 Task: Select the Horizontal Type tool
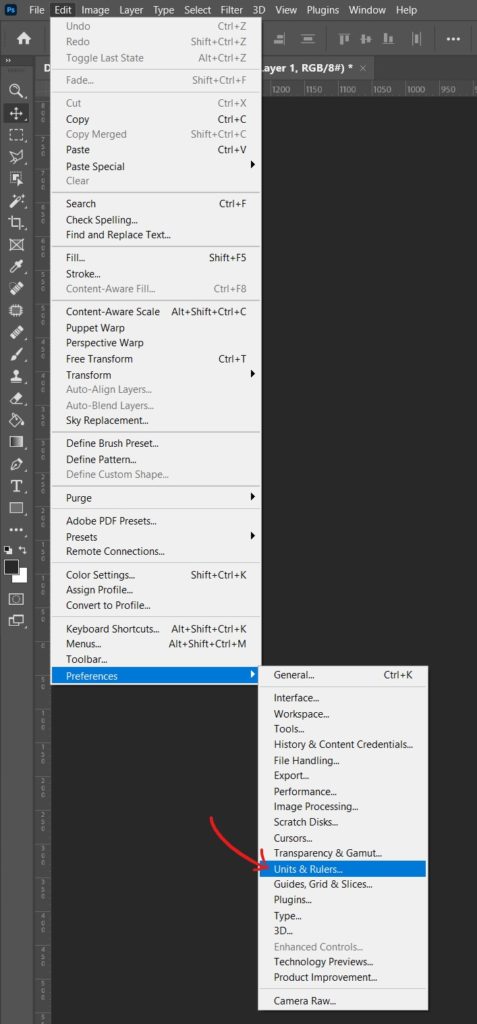pyautogui.click(x=16, y=487)
